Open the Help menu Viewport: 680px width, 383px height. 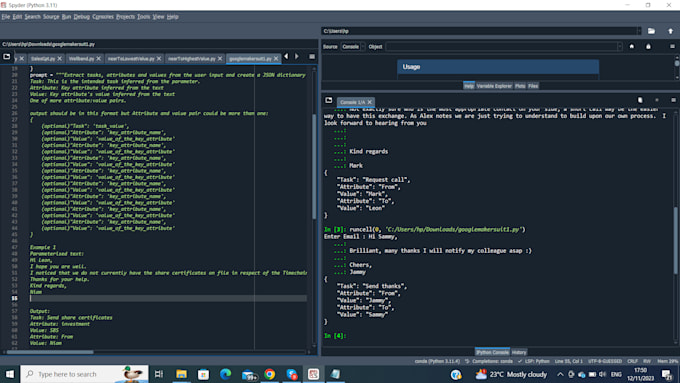(x=173, y=17)
